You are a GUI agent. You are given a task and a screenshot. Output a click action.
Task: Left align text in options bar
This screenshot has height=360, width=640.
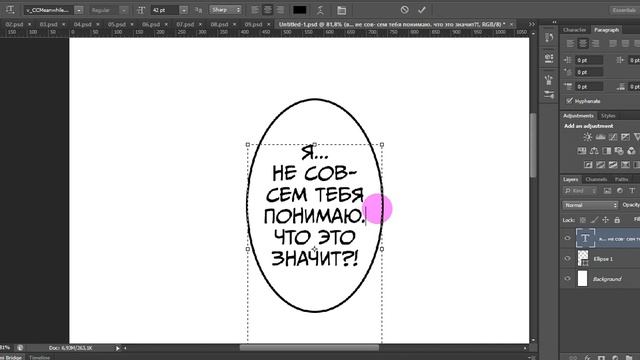coord(255,10)
